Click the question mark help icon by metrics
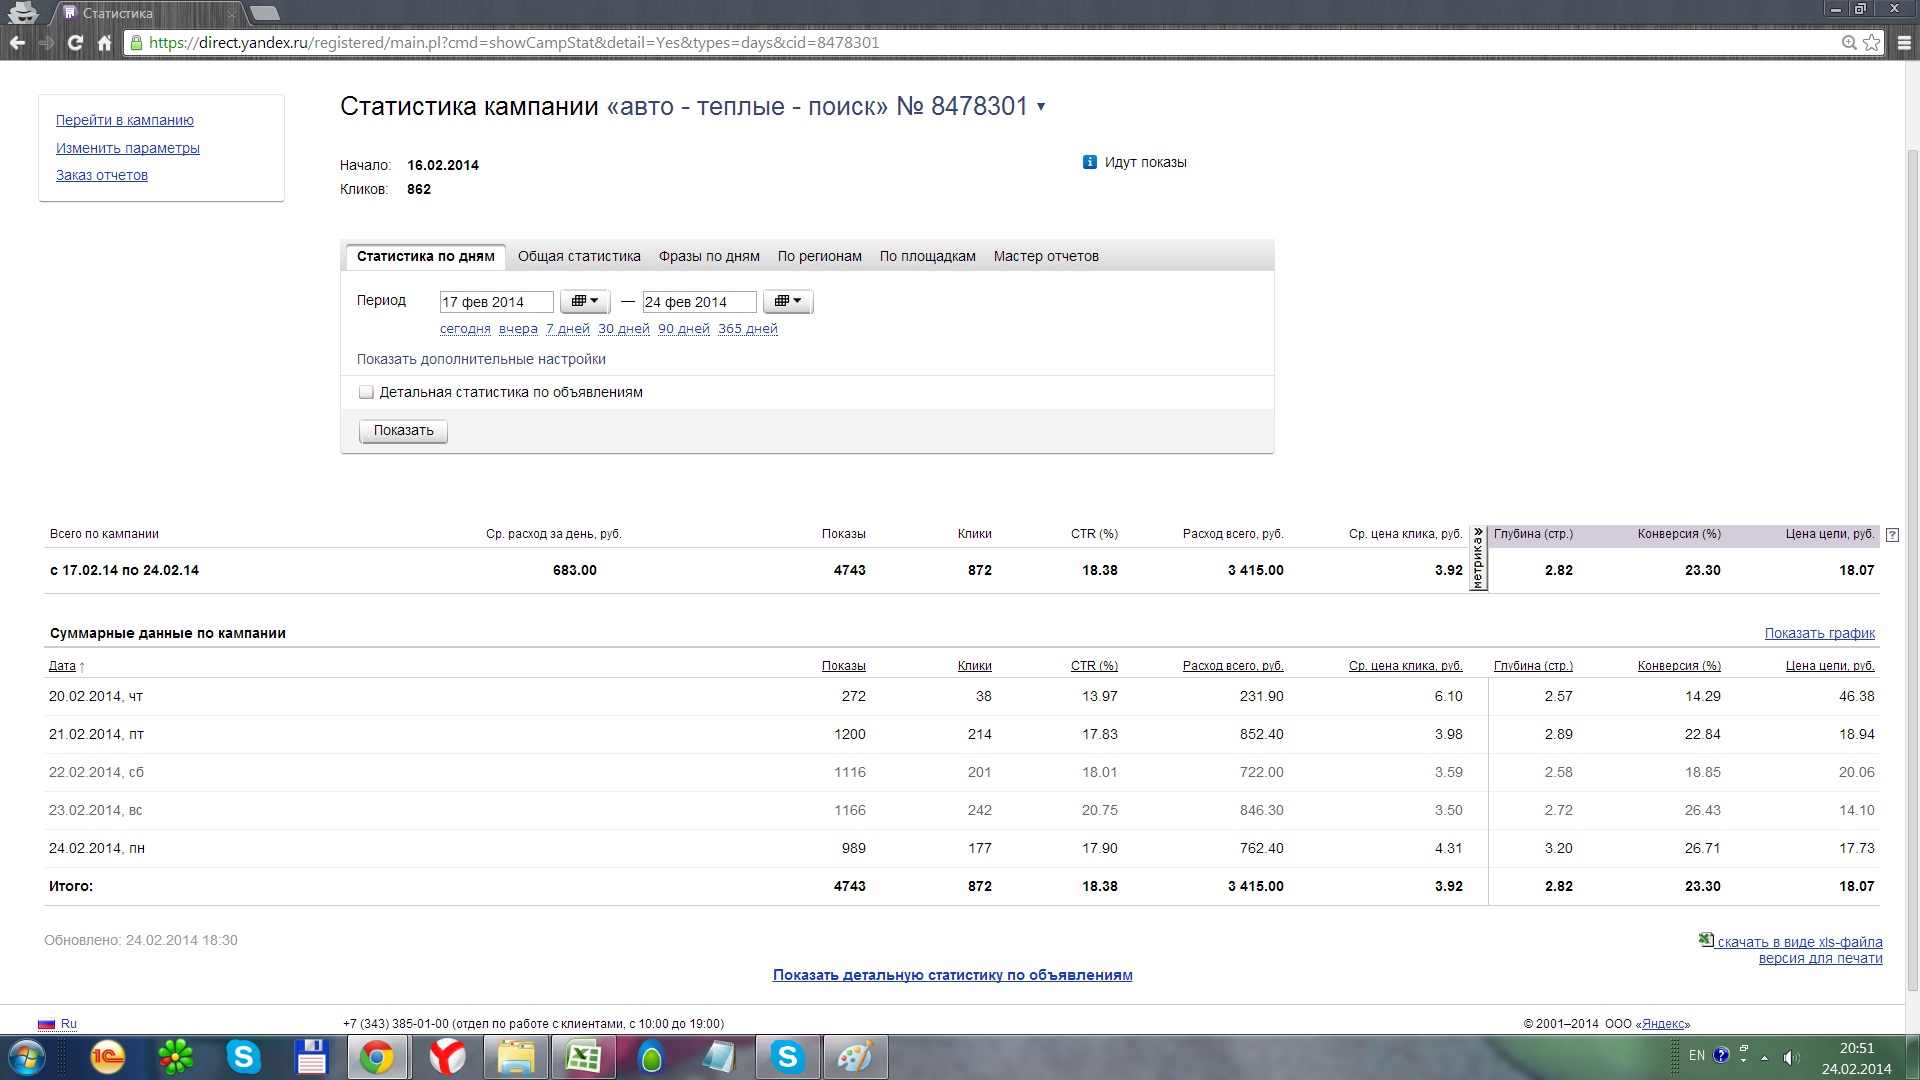Viewport: 1920px width, 1080px height. [x=1892, y=535]
